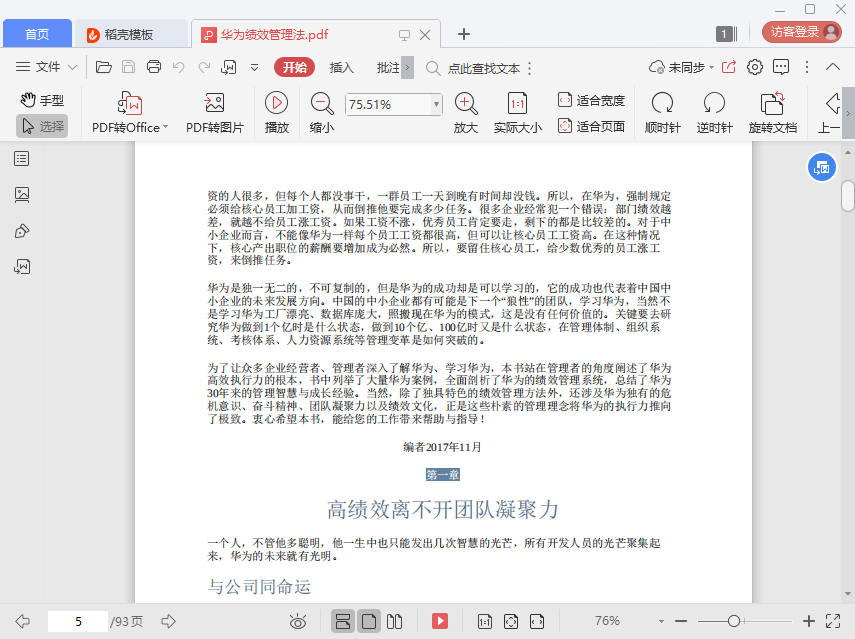Increase zoom with plus button
The width and height of the screenshot is (855, 639).
pyautogui.click(x=809, y=621)
